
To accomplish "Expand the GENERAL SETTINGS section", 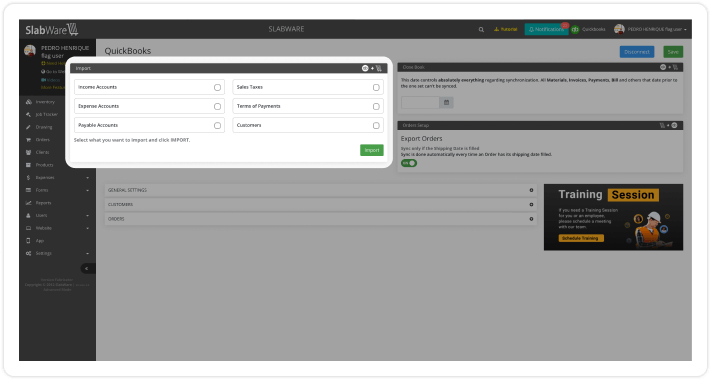I will pyautogui.click(x=321, y=190).
